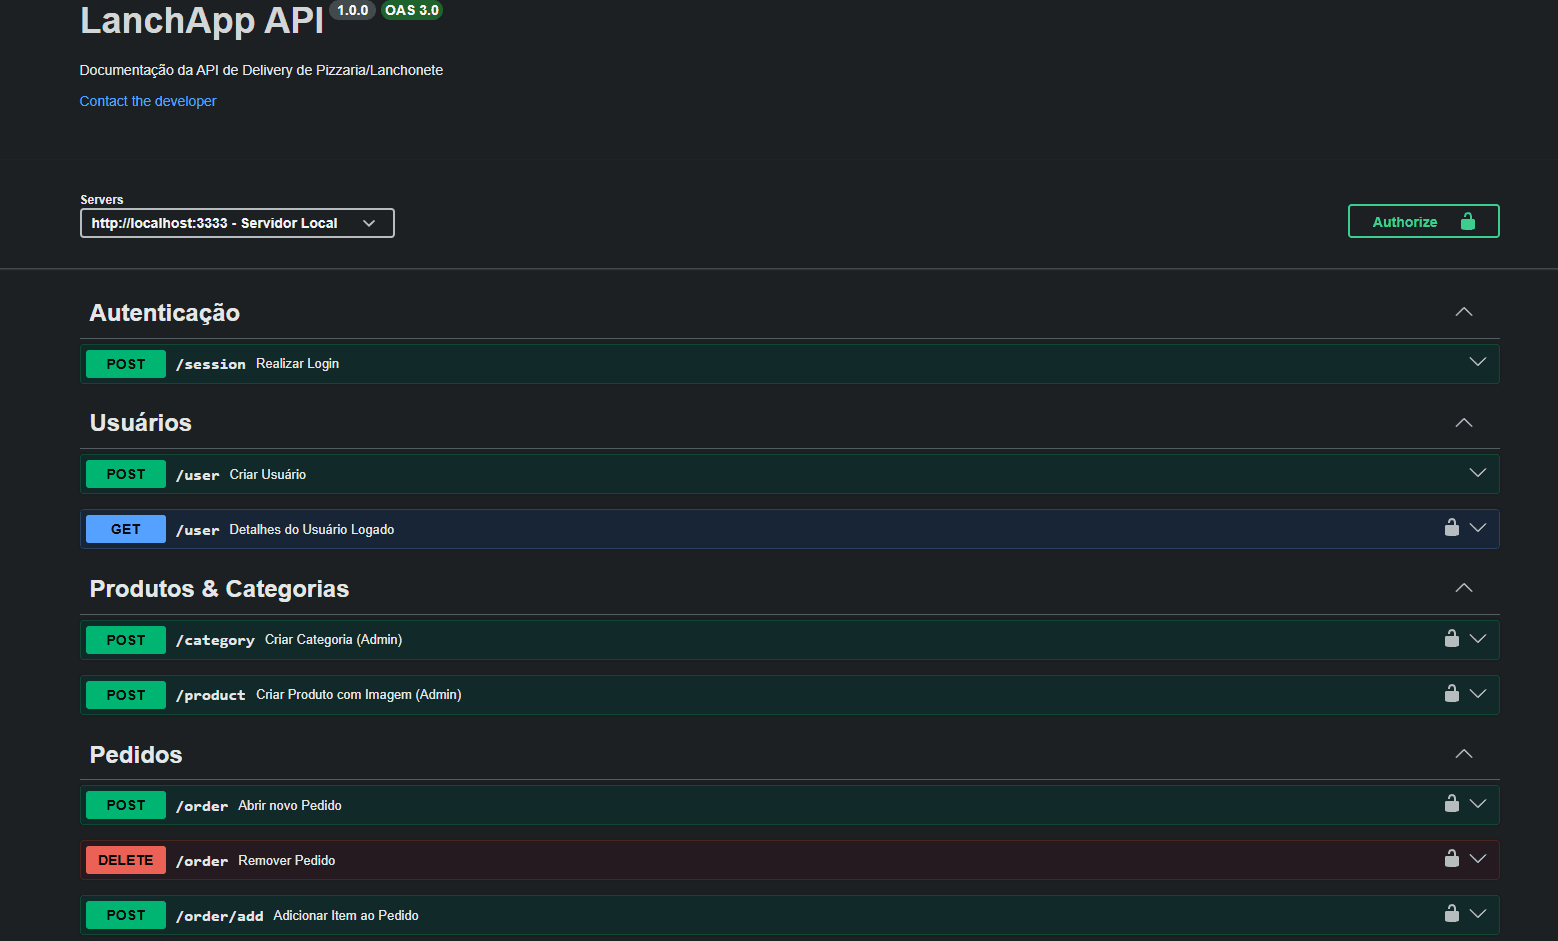Screen dimensions: 1558x941
Task: Click the lock icon on POST /product row
Action: (1451, 694)
